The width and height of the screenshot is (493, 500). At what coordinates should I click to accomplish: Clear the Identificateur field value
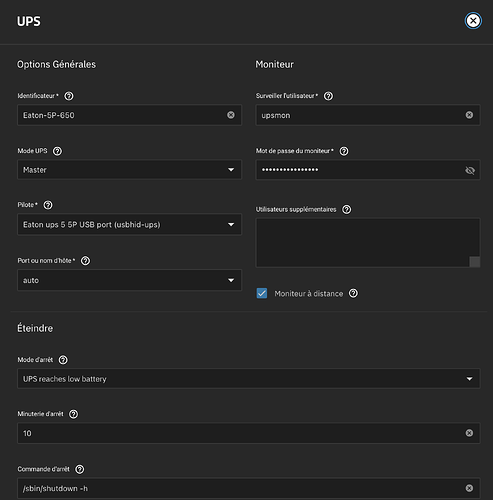point(231,115)
